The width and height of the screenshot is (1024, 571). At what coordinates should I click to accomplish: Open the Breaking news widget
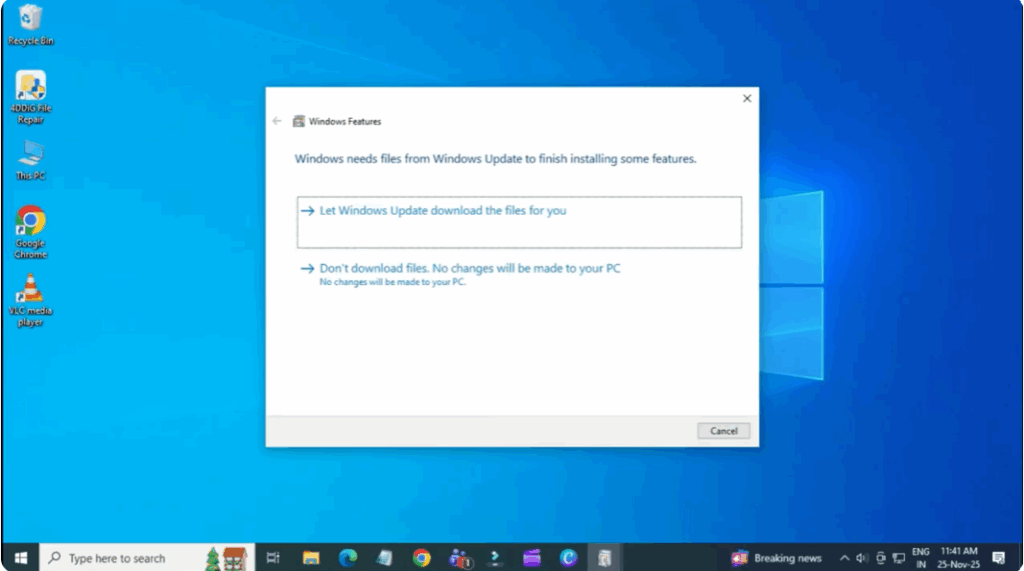coord(776,558)
